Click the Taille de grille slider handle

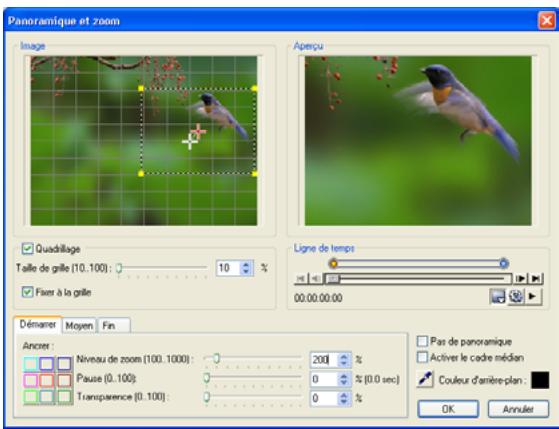click(119, 268)
